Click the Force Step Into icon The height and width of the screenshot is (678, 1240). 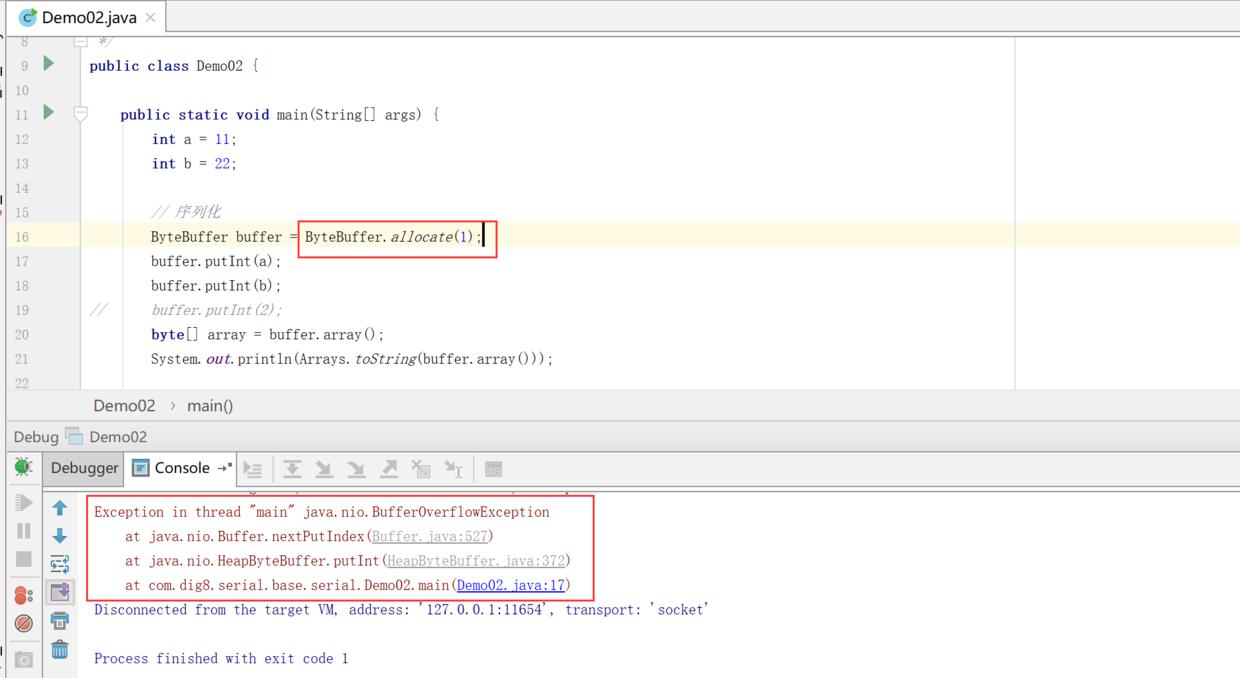(356, 468)
